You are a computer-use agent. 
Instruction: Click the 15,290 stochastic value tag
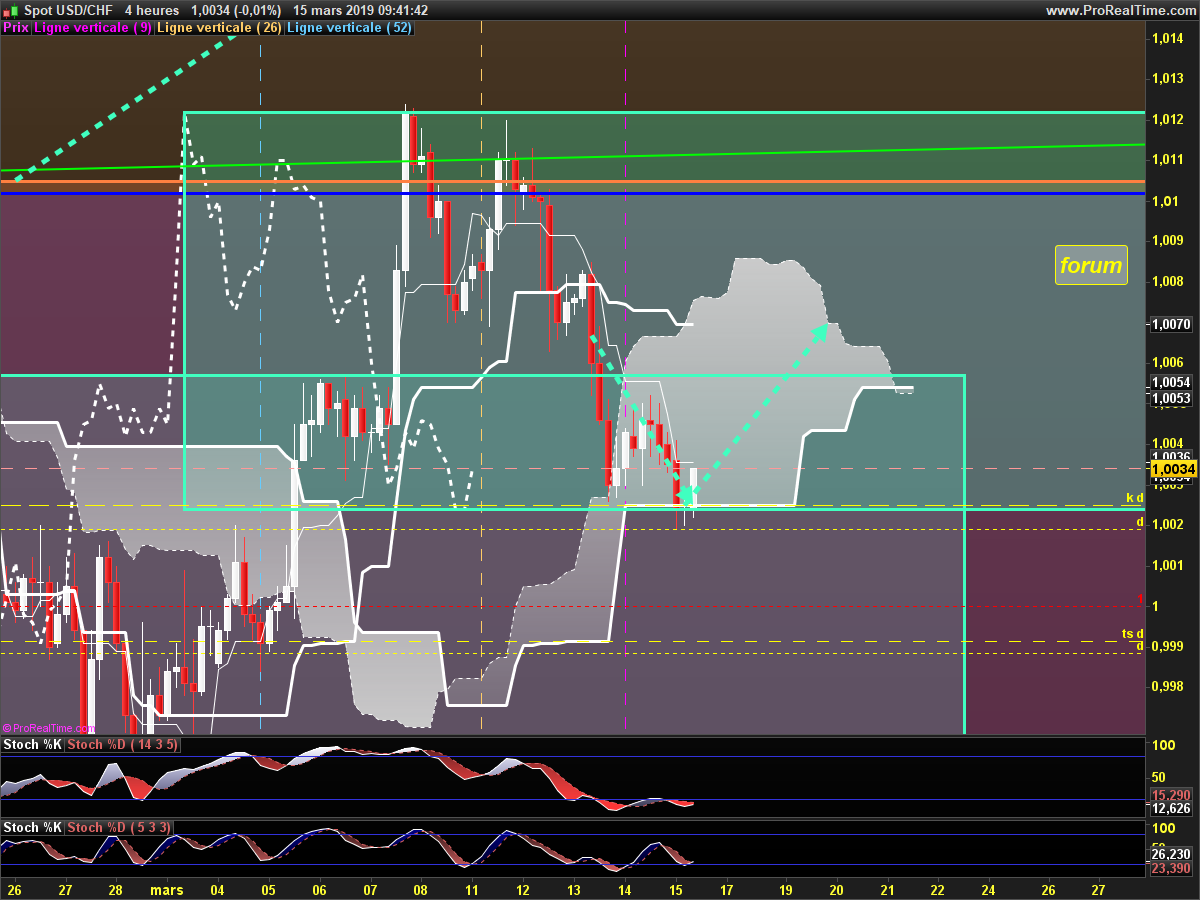[x=1170, y=794]
